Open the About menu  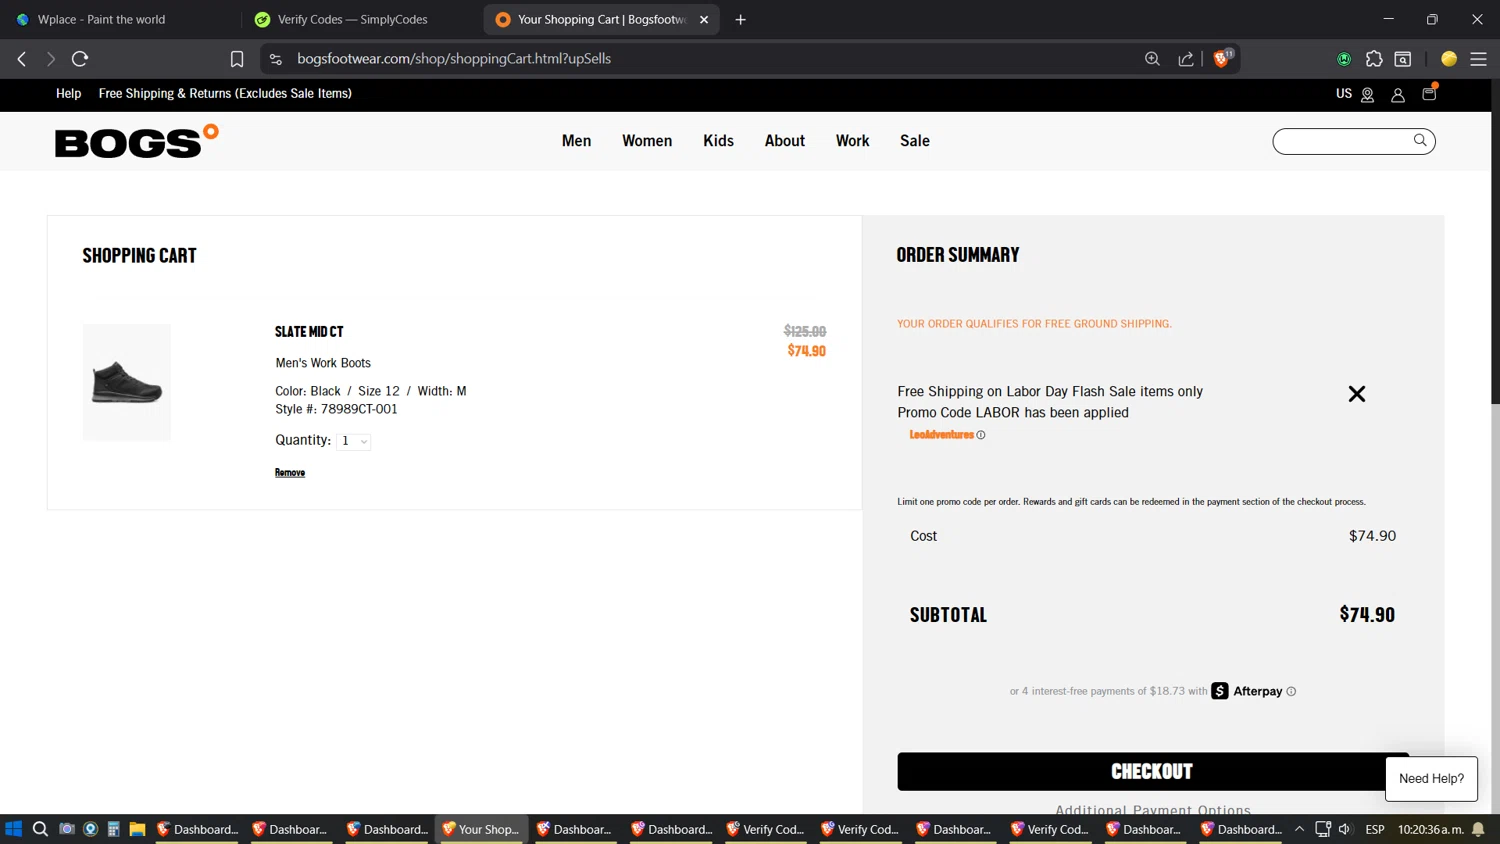point(785,141)
